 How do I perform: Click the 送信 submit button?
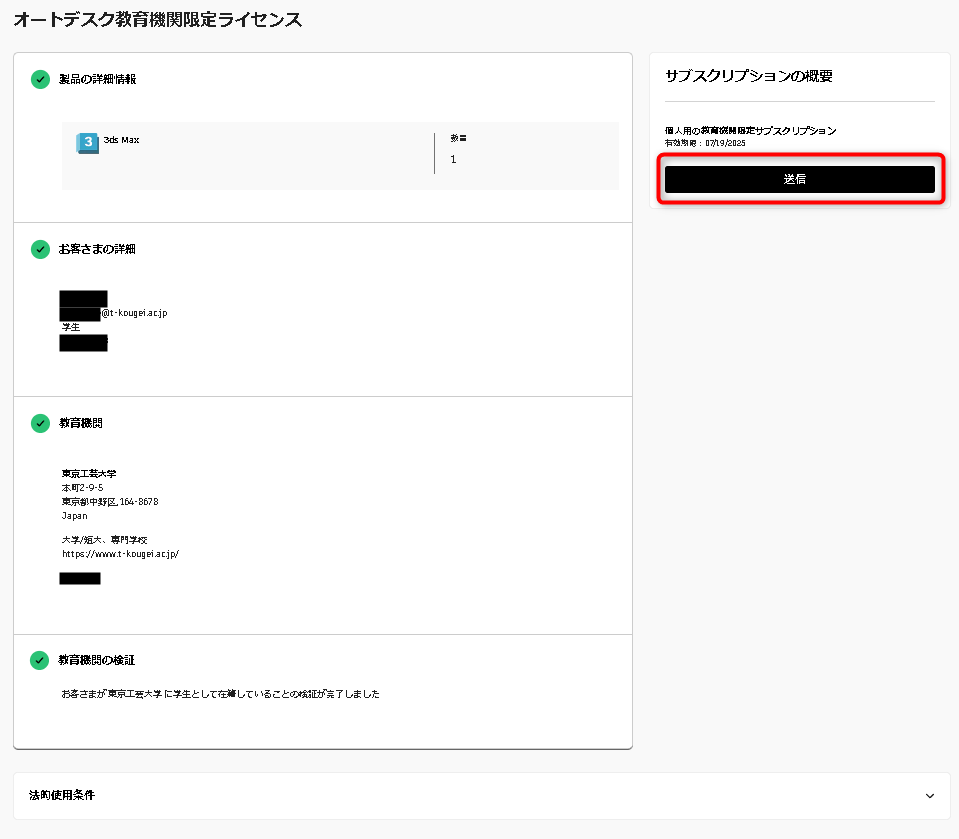point(799,179)
